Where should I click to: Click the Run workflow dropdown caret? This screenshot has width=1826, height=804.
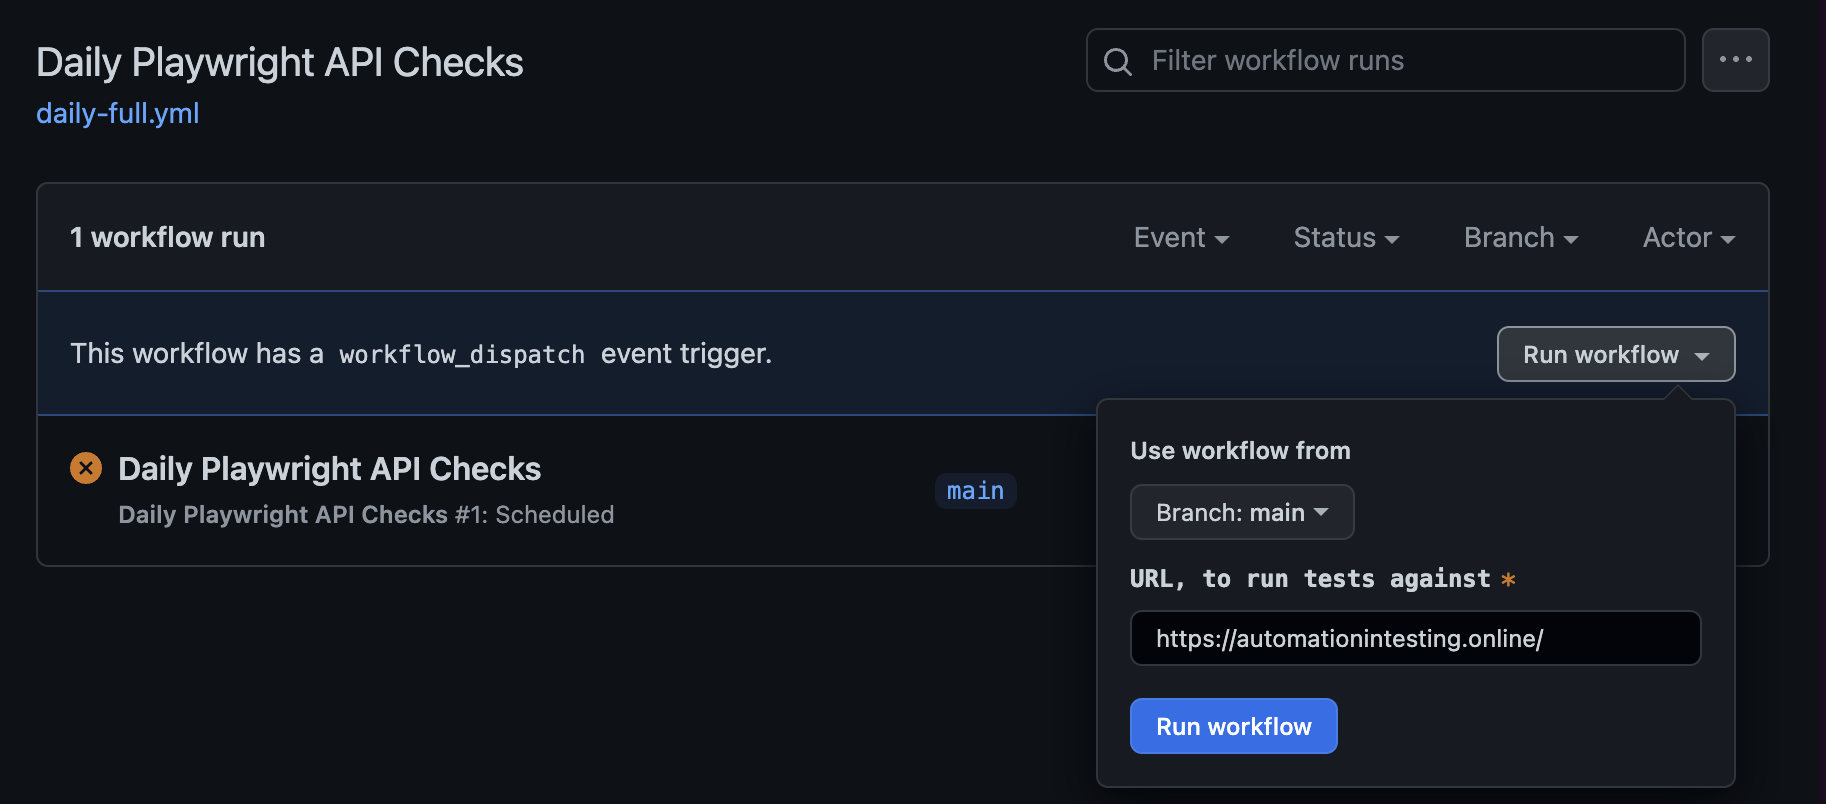click(1702, 356)
